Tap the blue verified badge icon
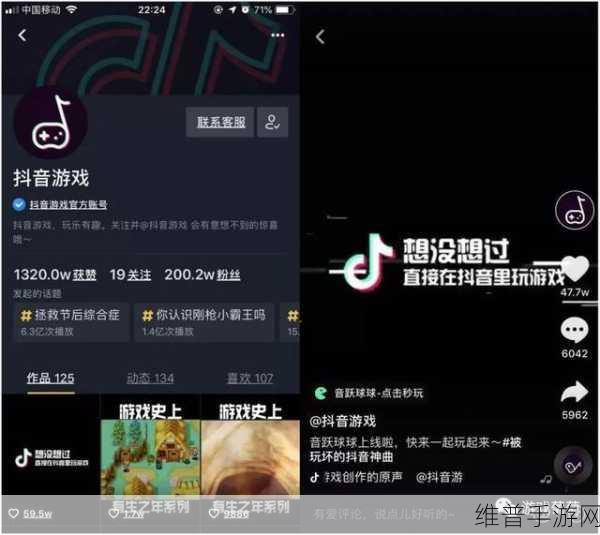 (x=19, y=204)
